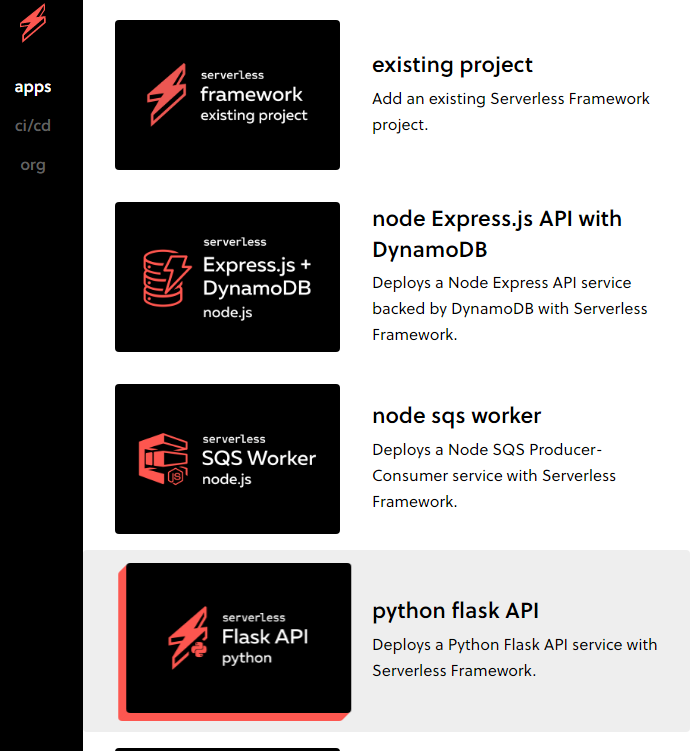
Task: Click the lightning bolt icon on existing project card
Action: click(167, 95)
